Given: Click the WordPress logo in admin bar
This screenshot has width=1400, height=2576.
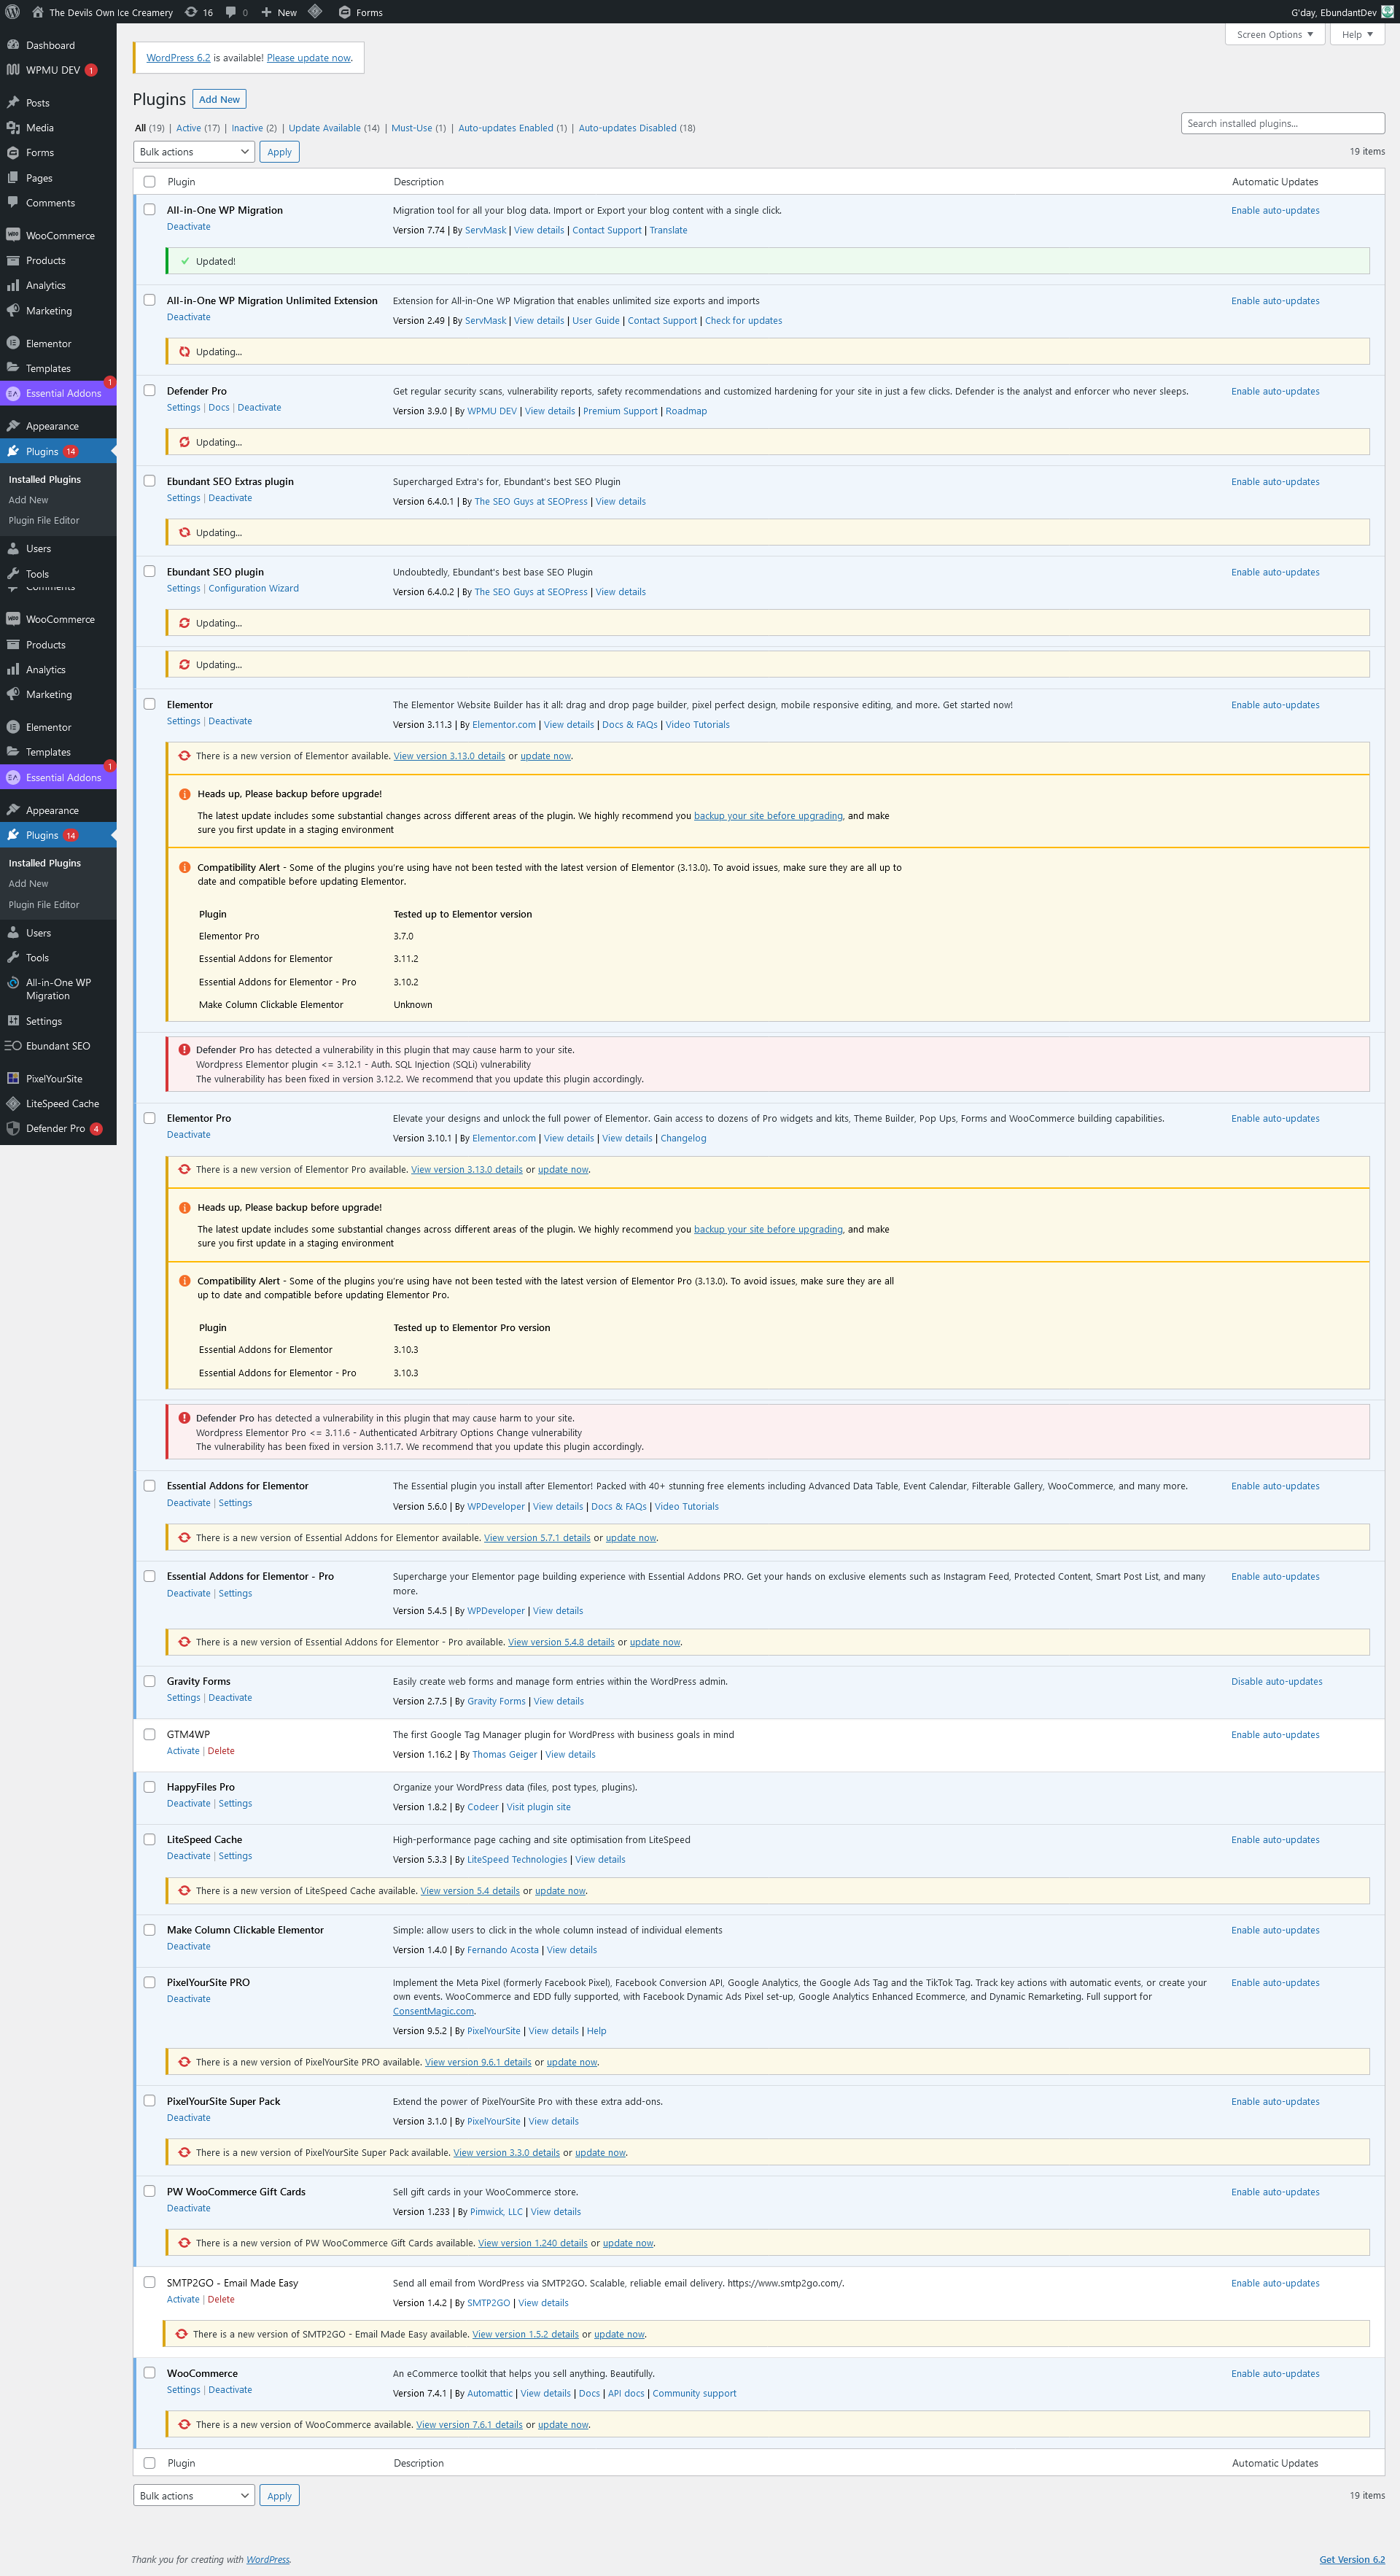Looking at the screenshot, I should click(13, 12).
